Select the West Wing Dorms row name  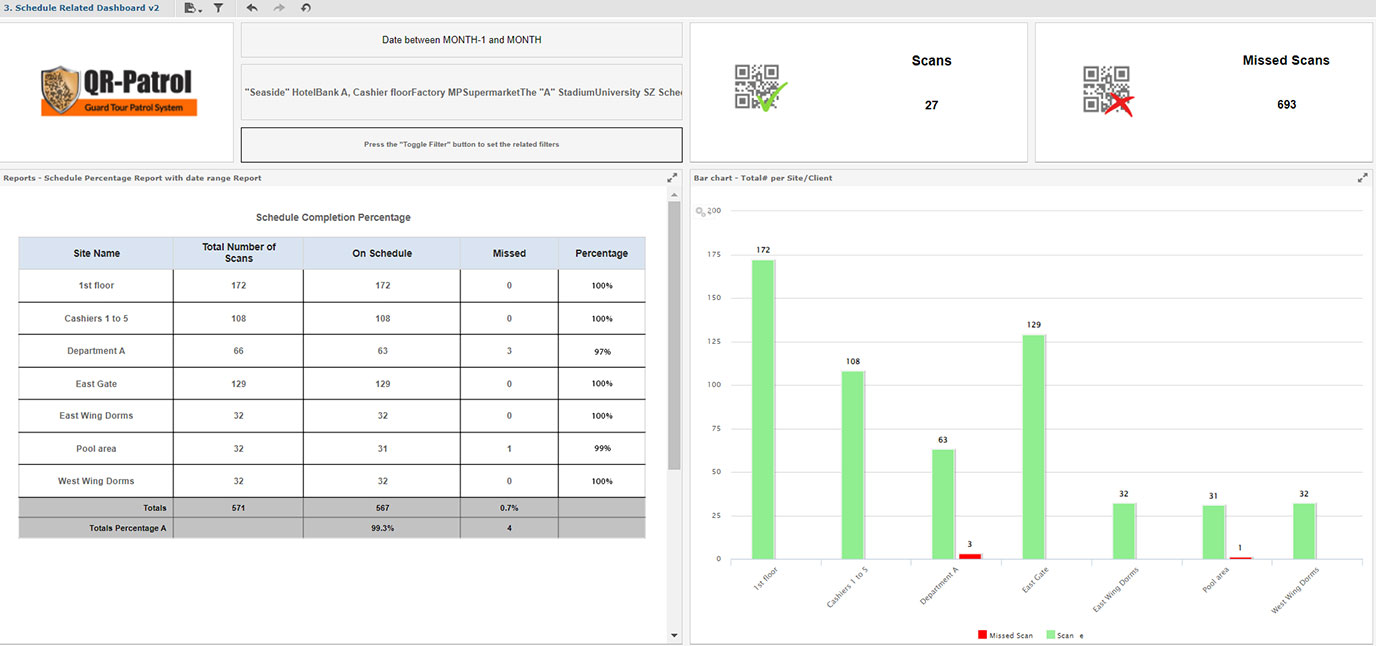96,481
